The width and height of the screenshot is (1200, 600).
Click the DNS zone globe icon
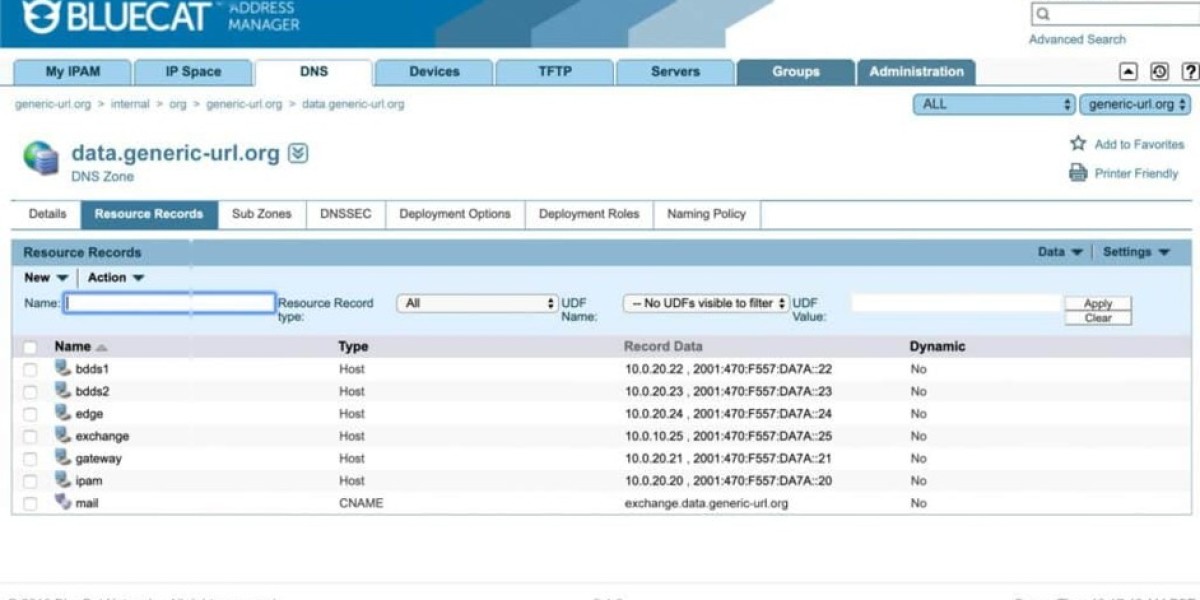41,158
